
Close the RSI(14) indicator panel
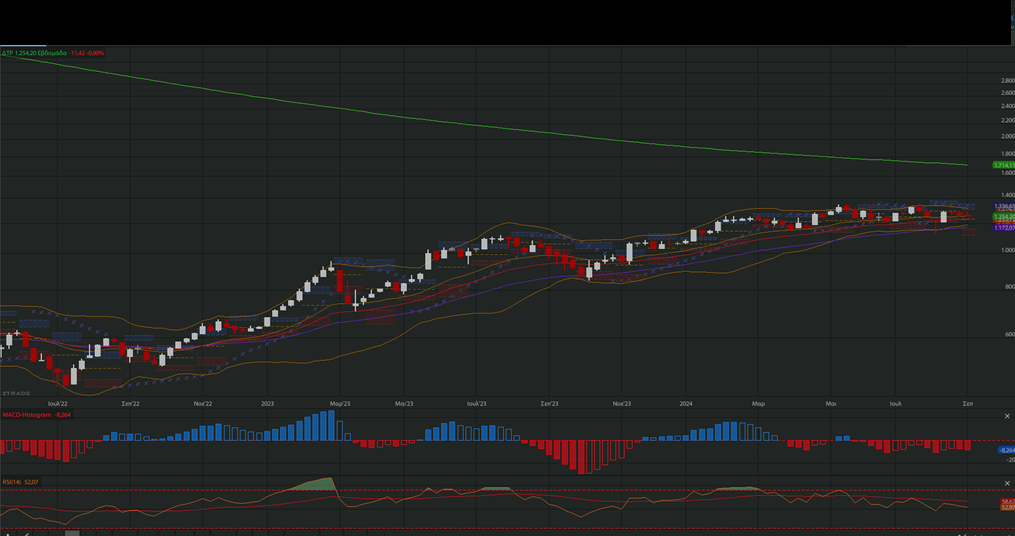pyautogui.click(x=1007, y=484)
